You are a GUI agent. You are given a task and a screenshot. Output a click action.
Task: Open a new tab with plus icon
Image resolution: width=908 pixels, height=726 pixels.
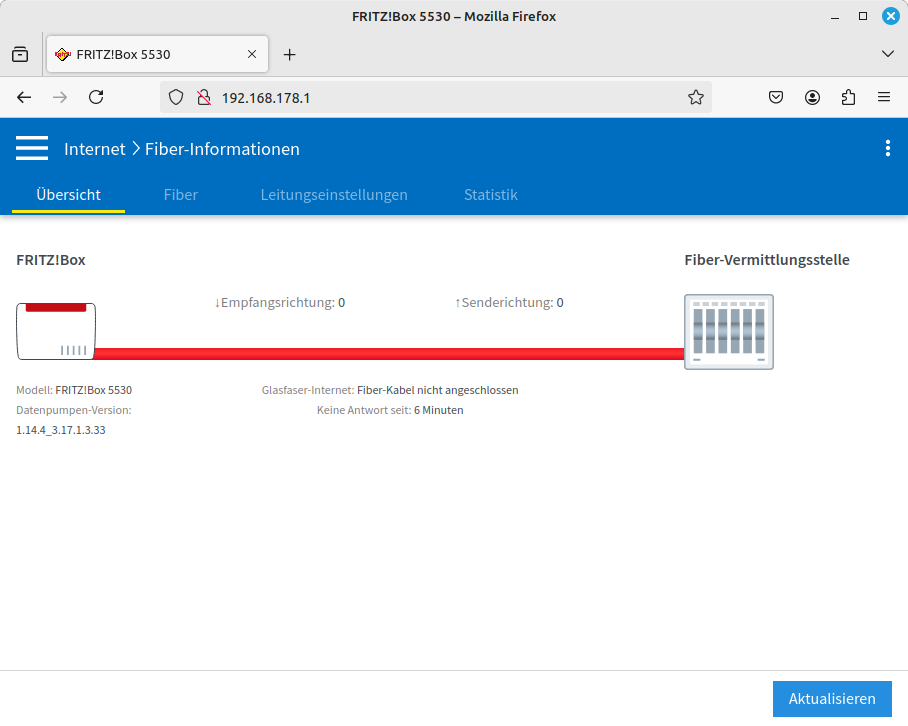(x=290, y=54)
